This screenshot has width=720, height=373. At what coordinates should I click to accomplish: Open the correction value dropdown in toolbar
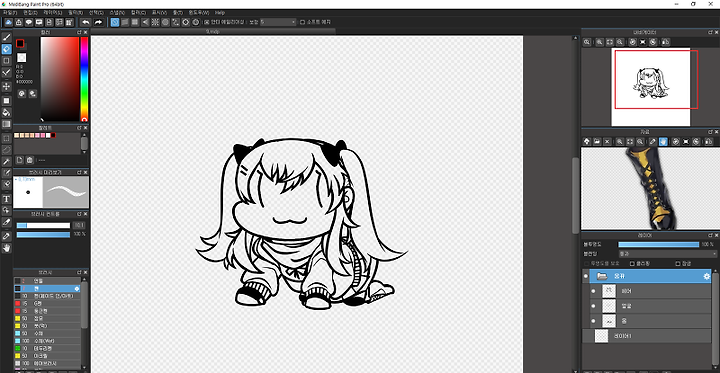279,22
